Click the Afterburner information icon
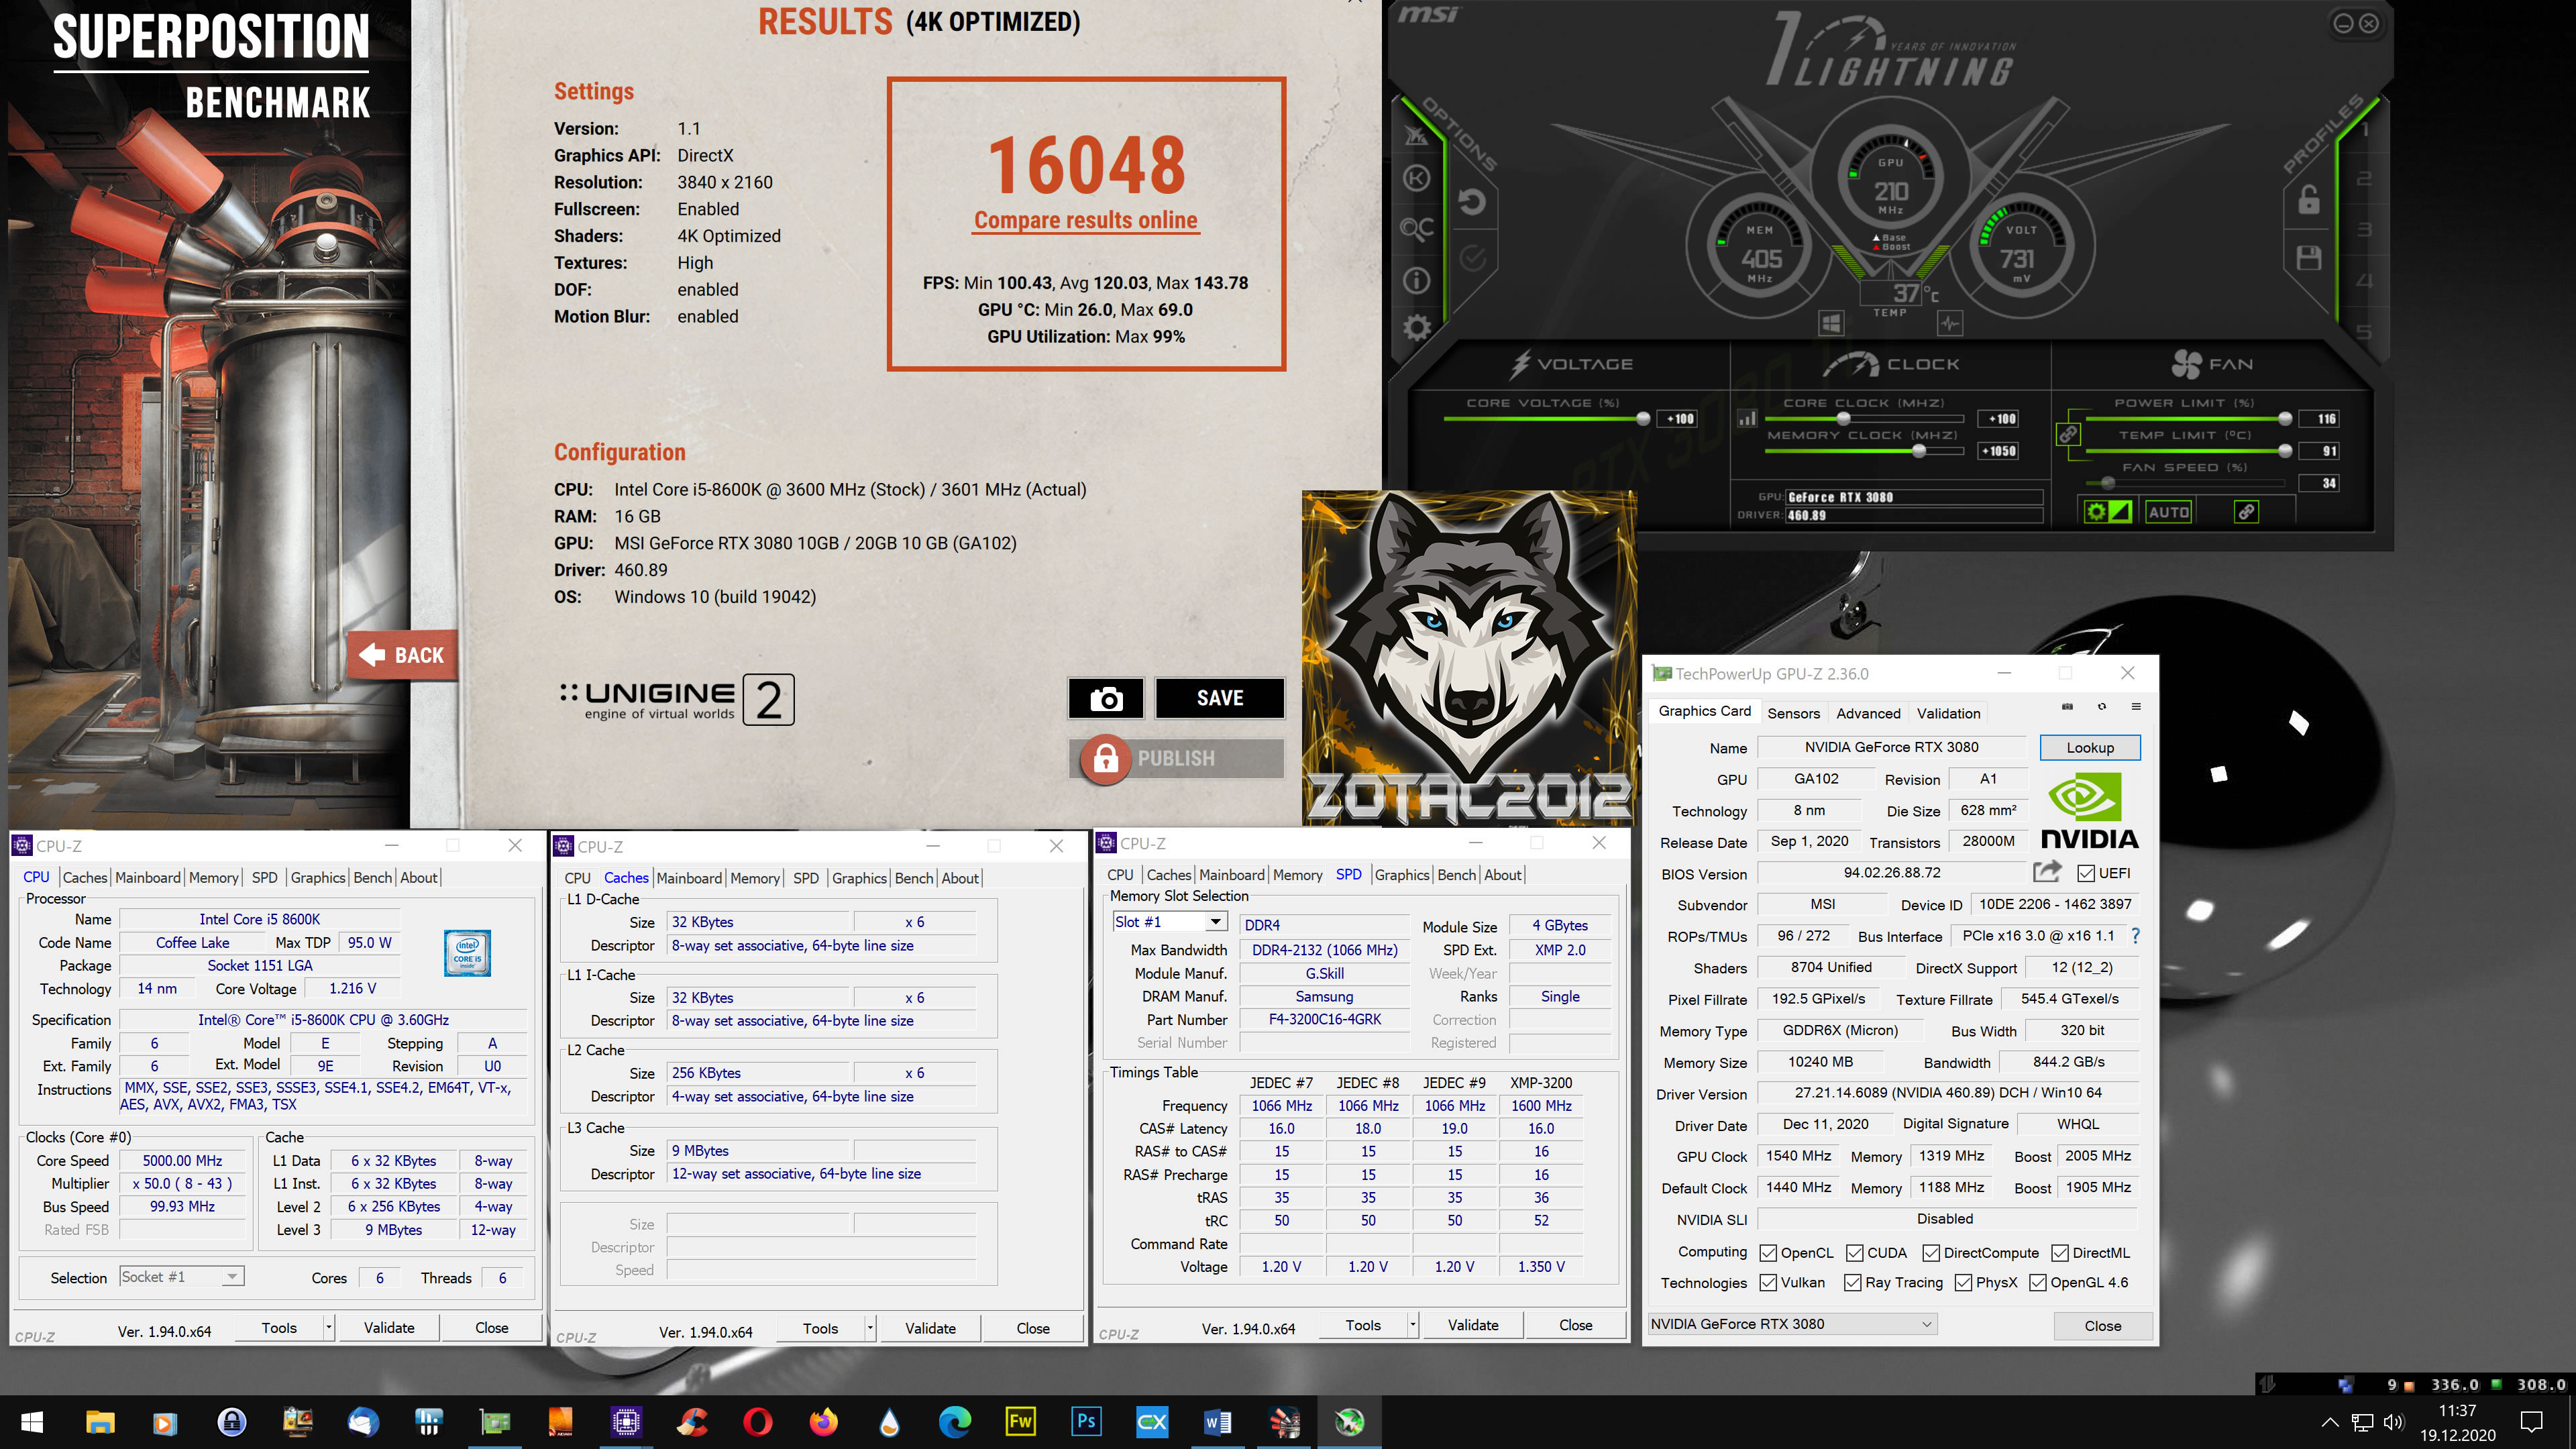2576x1449 pixels. tap(1416, 281)
